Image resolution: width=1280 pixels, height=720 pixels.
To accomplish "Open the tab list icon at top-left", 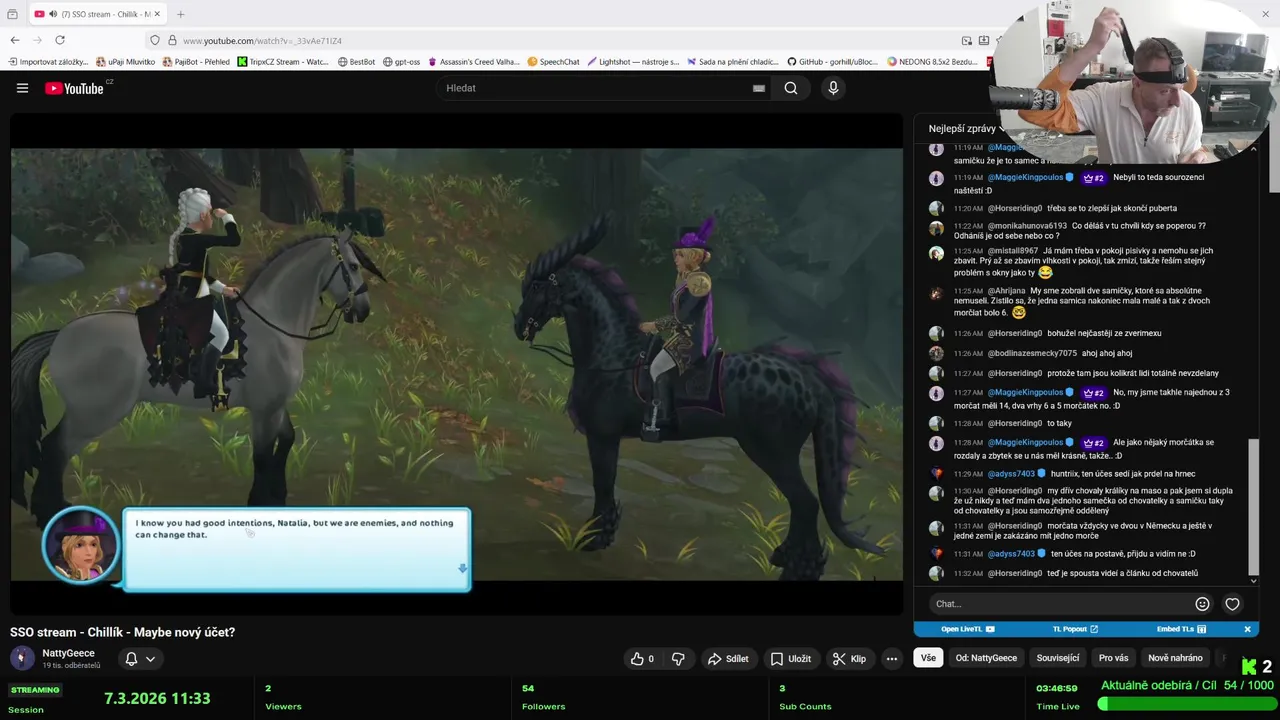I will (12, 14).
